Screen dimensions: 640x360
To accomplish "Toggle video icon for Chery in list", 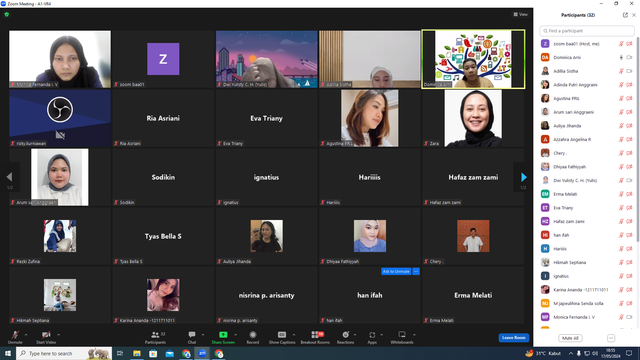I will 629,153.
